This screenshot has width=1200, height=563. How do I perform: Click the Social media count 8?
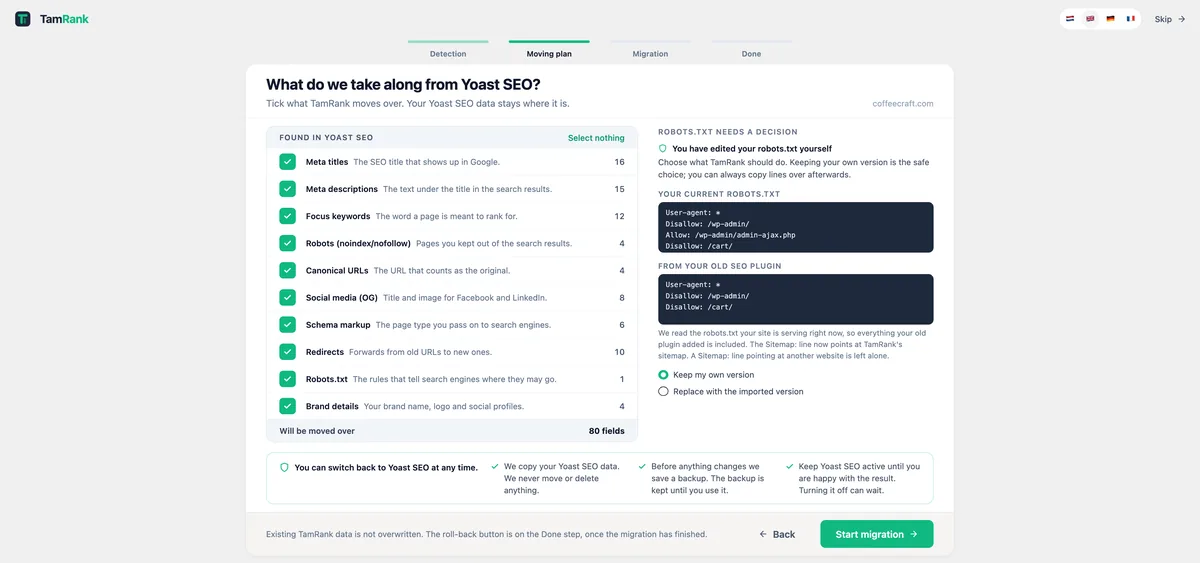click(622, 298)
